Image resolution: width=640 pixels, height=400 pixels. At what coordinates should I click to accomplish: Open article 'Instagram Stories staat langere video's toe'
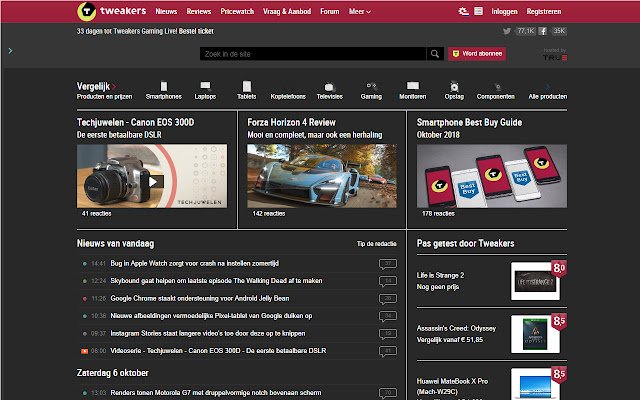208,333
